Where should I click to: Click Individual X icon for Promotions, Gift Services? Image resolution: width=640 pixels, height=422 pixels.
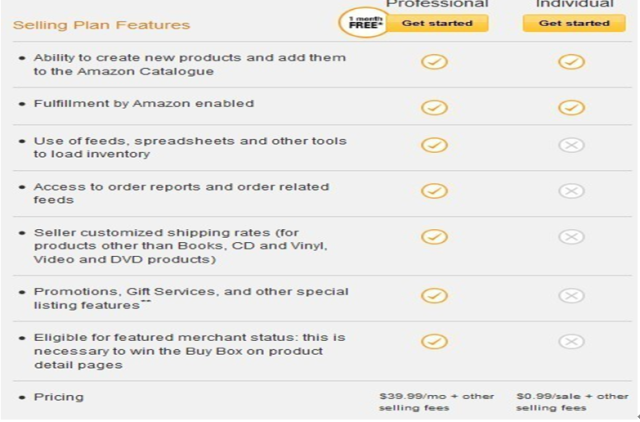(x=571, y=295)
